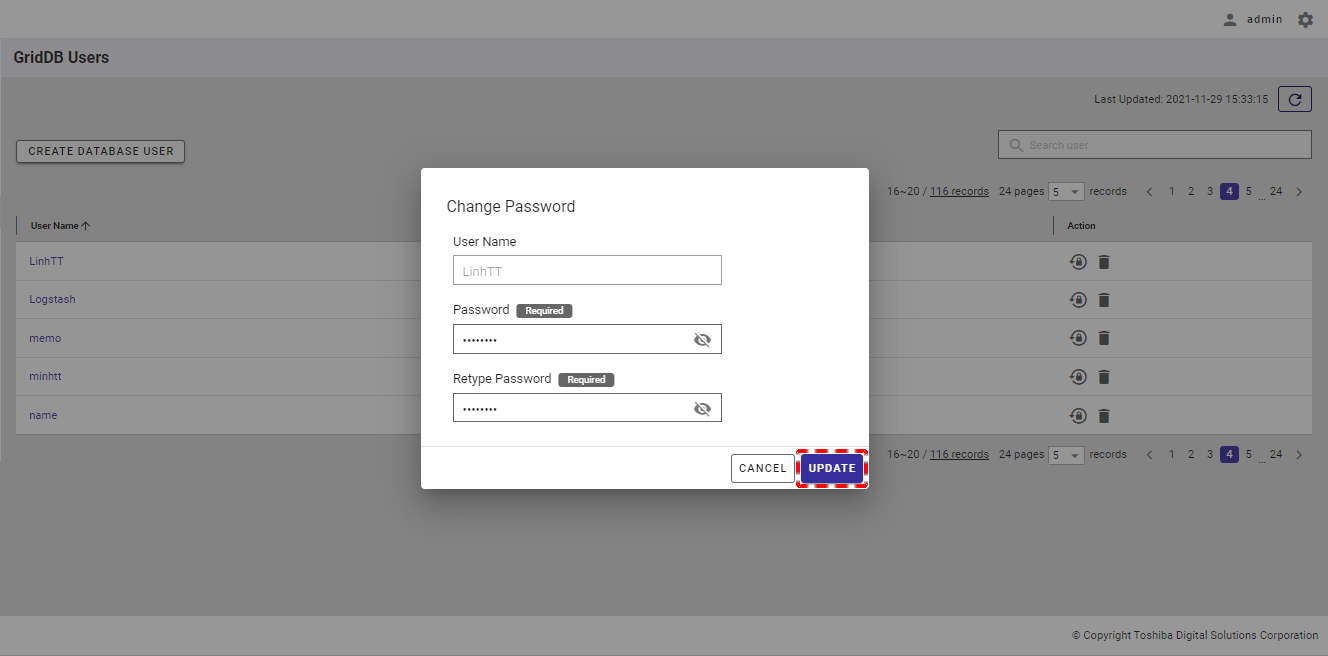Click the UPDATE button
The image size is (1328, 656).
(x=832, y=468)
